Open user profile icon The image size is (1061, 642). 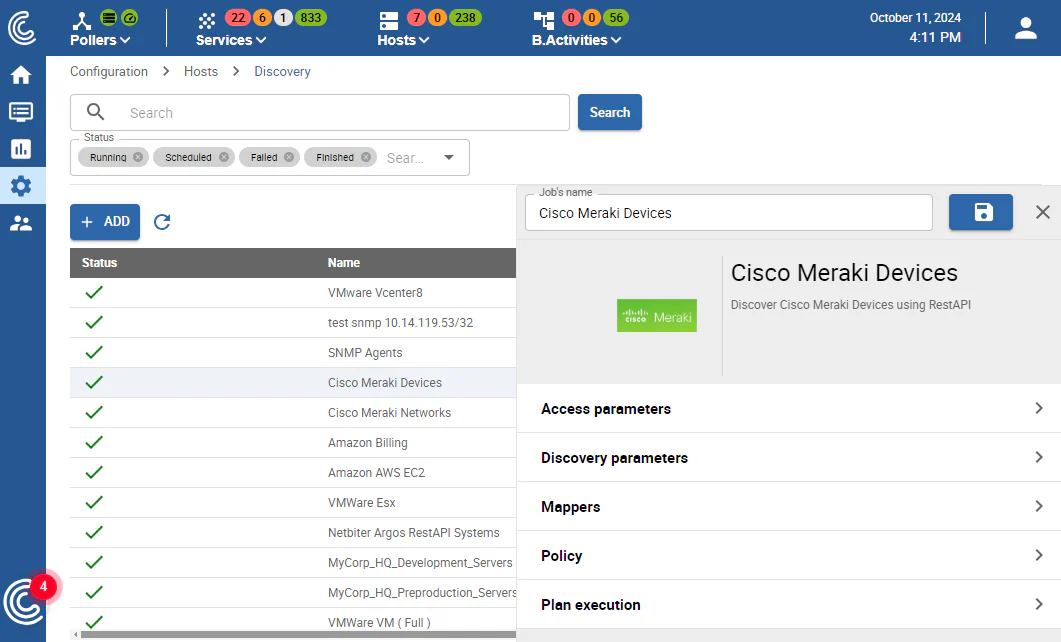1026,28
